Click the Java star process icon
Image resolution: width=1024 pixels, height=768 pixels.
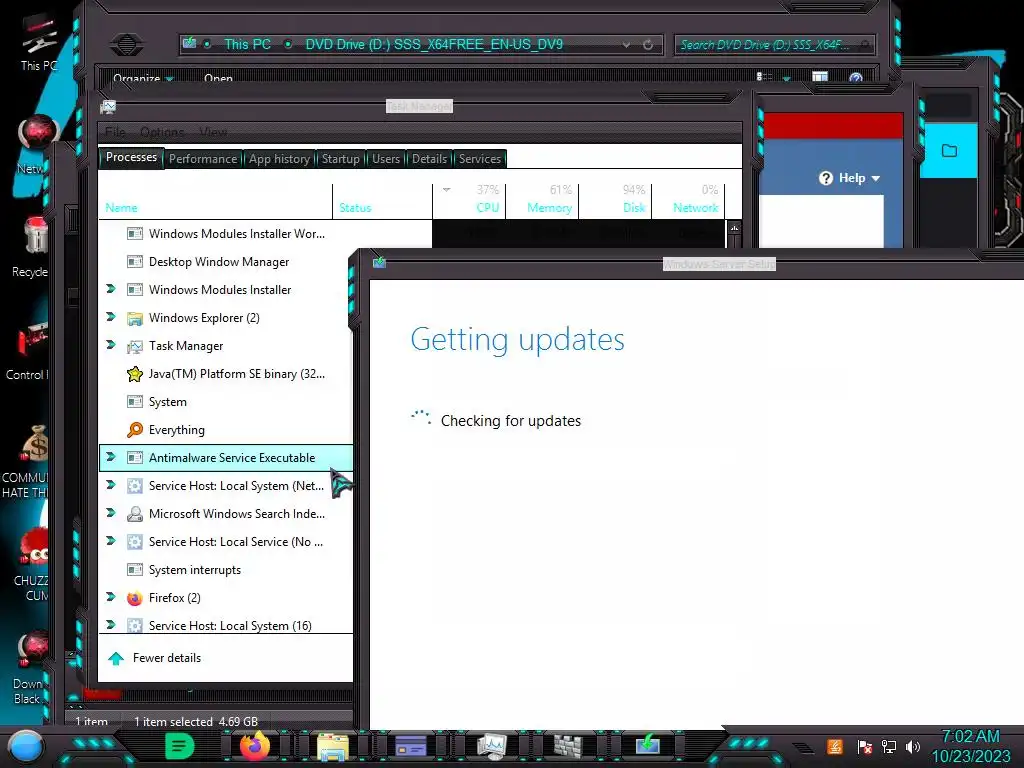pos(135,374)
